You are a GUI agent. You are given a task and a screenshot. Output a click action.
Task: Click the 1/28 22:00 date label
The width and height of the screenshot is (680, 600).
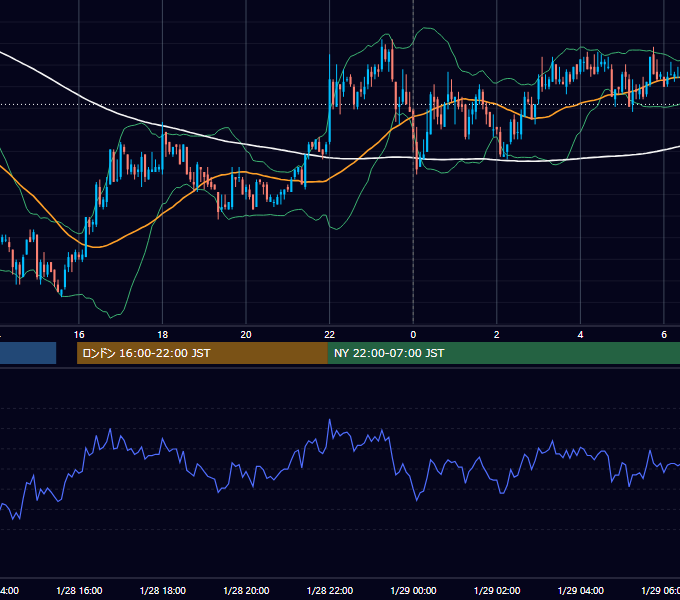[330, 591]
